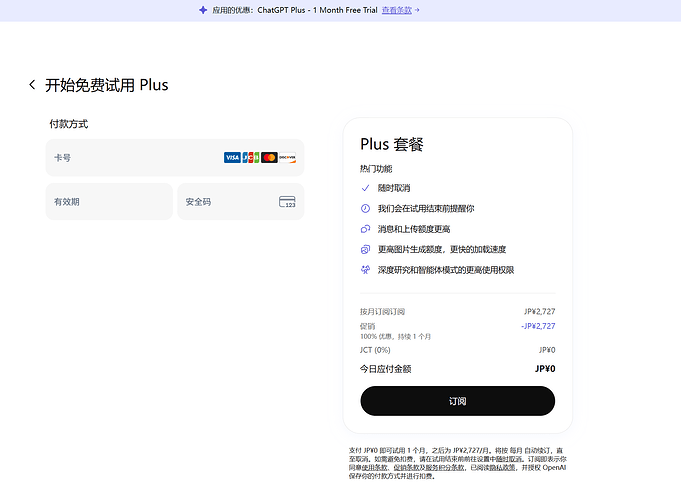Click the clock icon beside the trial reminder
Screen dimensions: 681x500
(365, 209)
